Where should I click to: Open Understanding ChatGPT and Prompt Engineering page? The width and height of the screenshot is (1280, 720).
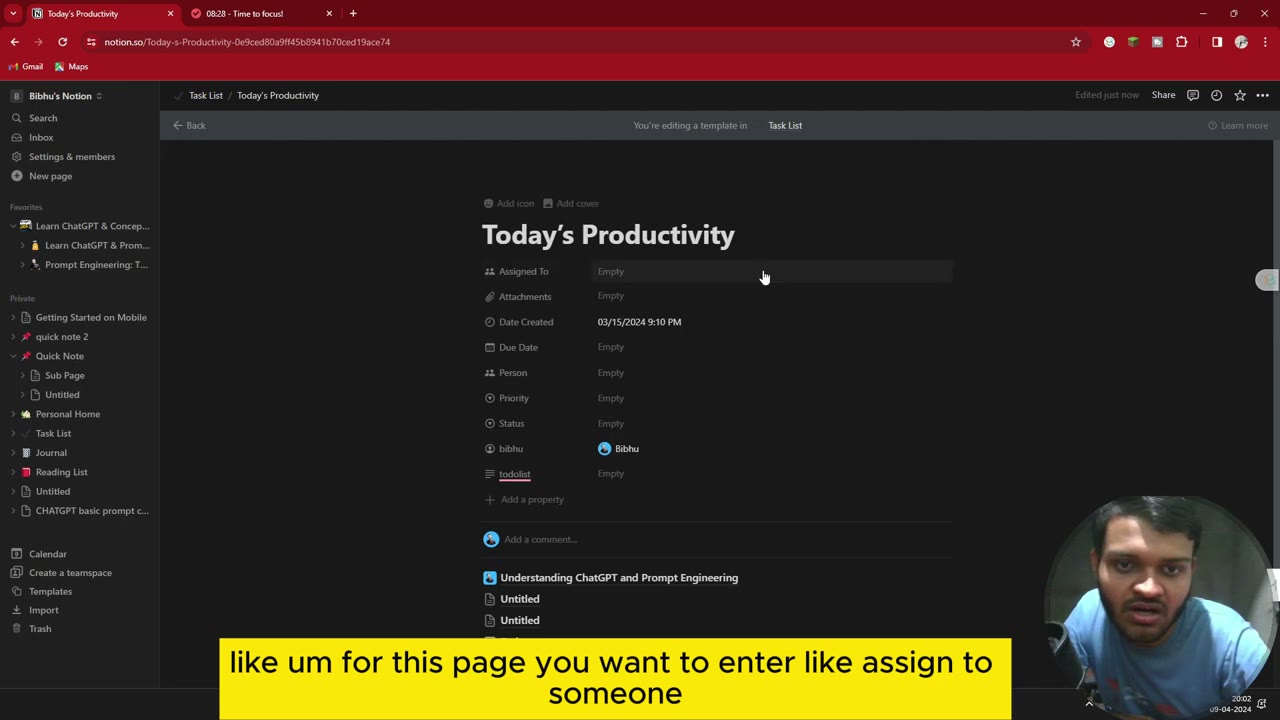tap(619, 578)
